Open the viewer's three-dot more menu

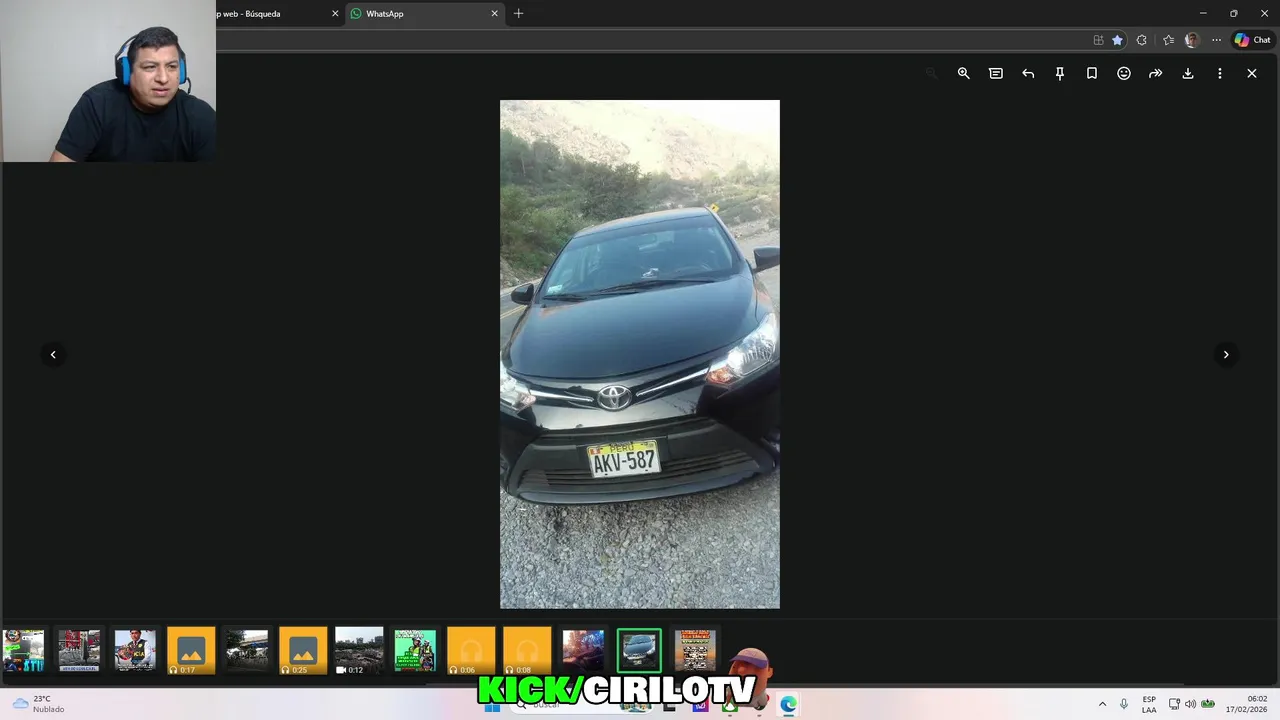coord(1220,73)
